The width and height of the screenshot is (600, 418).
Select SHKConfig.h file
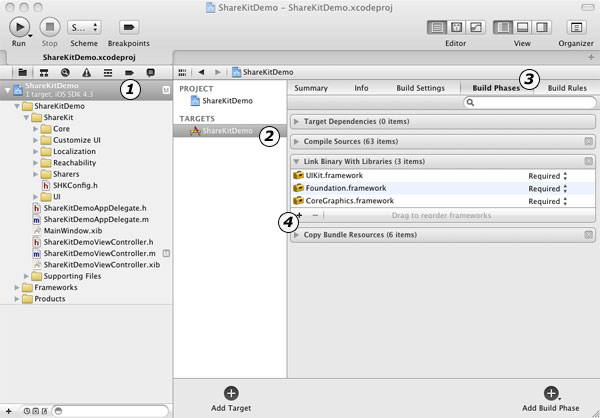70,186
